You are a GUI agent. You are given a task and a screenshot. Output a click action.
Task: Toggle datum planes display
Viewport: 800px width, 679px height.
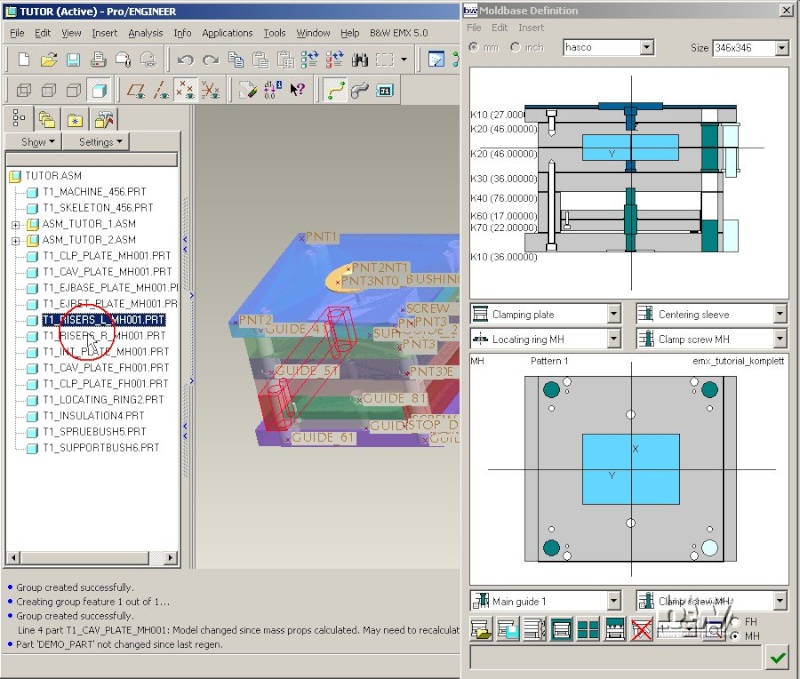point(136,91)
